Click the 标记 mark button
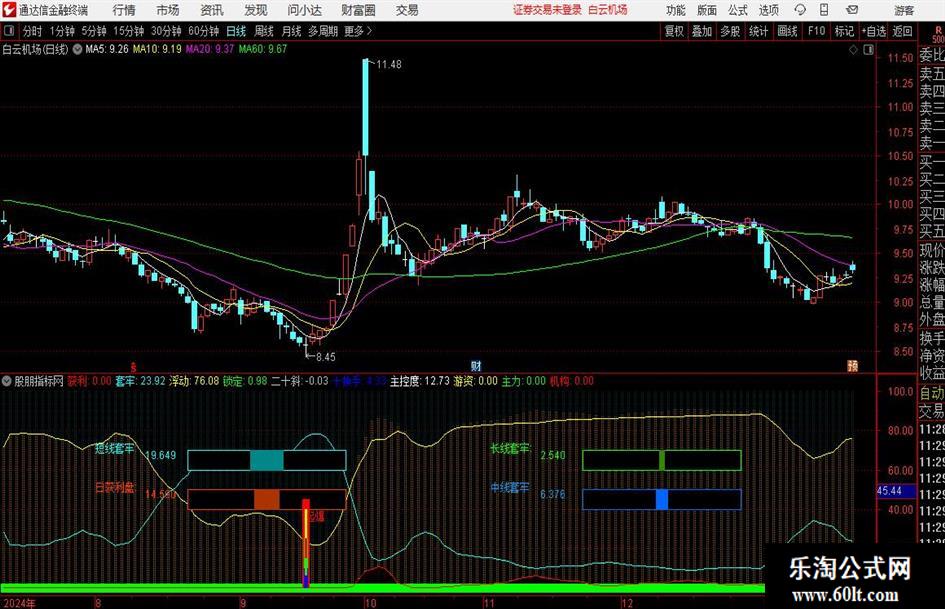 coord(844,31)
